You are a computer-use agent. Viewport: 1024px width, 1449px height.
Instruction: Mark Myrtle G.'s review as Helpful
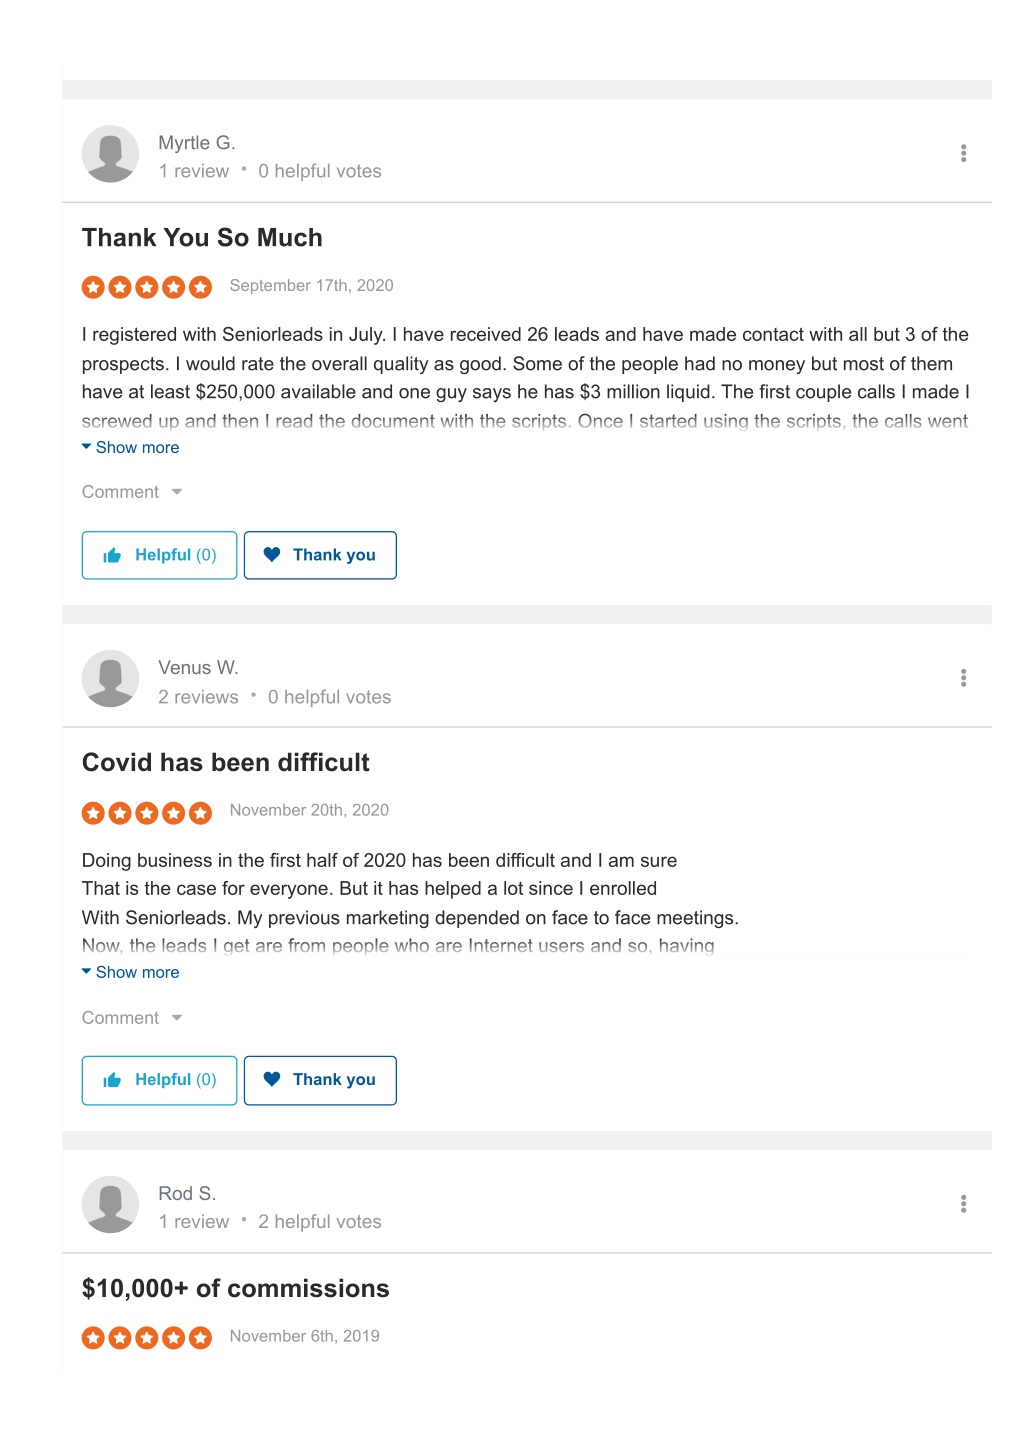click(159, 555)
